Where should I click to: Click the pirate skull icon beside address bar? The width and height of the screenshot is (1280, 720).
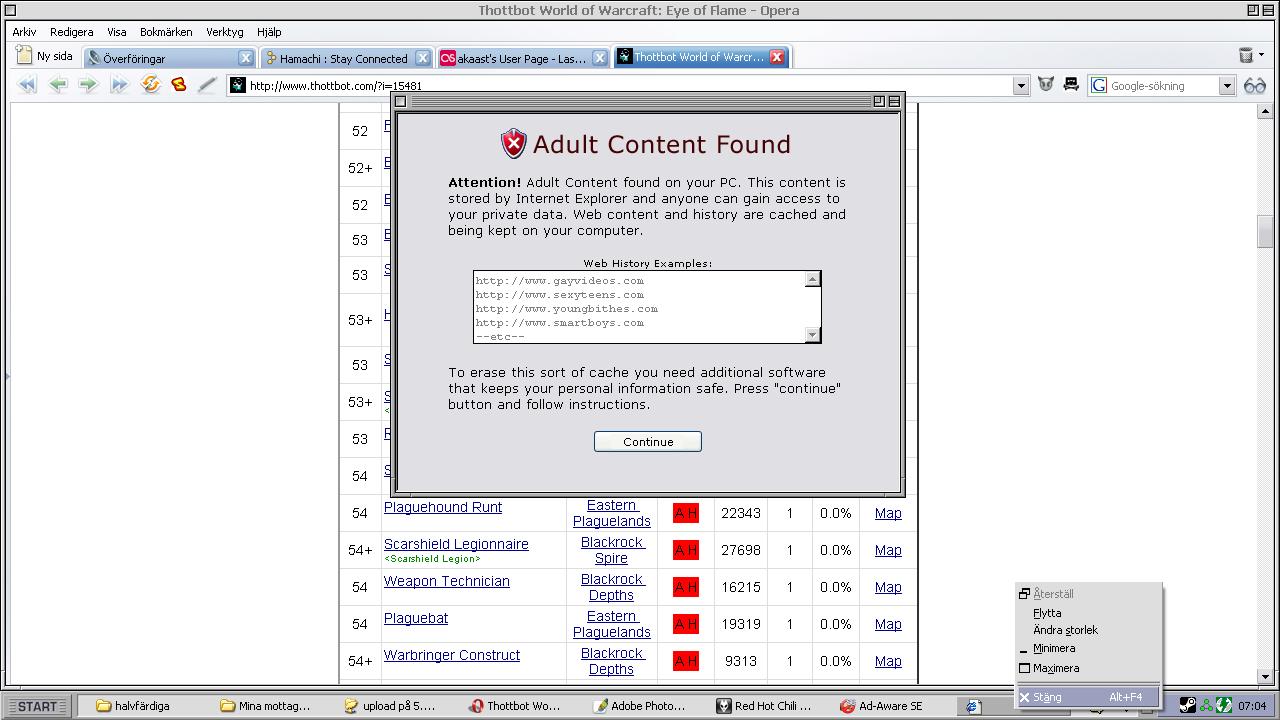click(1071, 85)
